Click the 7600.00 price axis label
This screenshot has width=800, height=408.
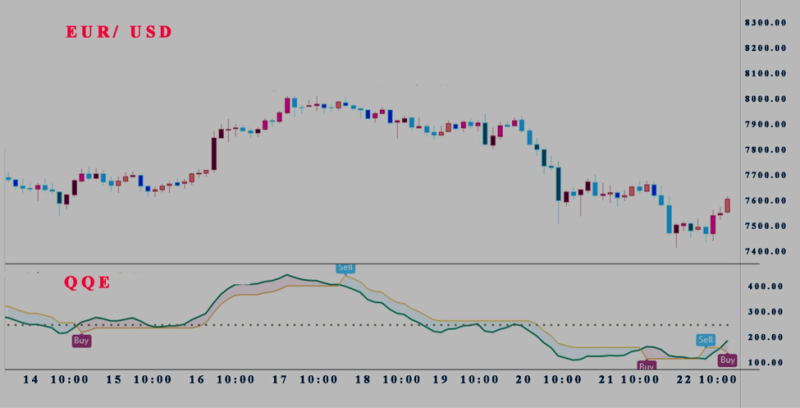(765, 200)
